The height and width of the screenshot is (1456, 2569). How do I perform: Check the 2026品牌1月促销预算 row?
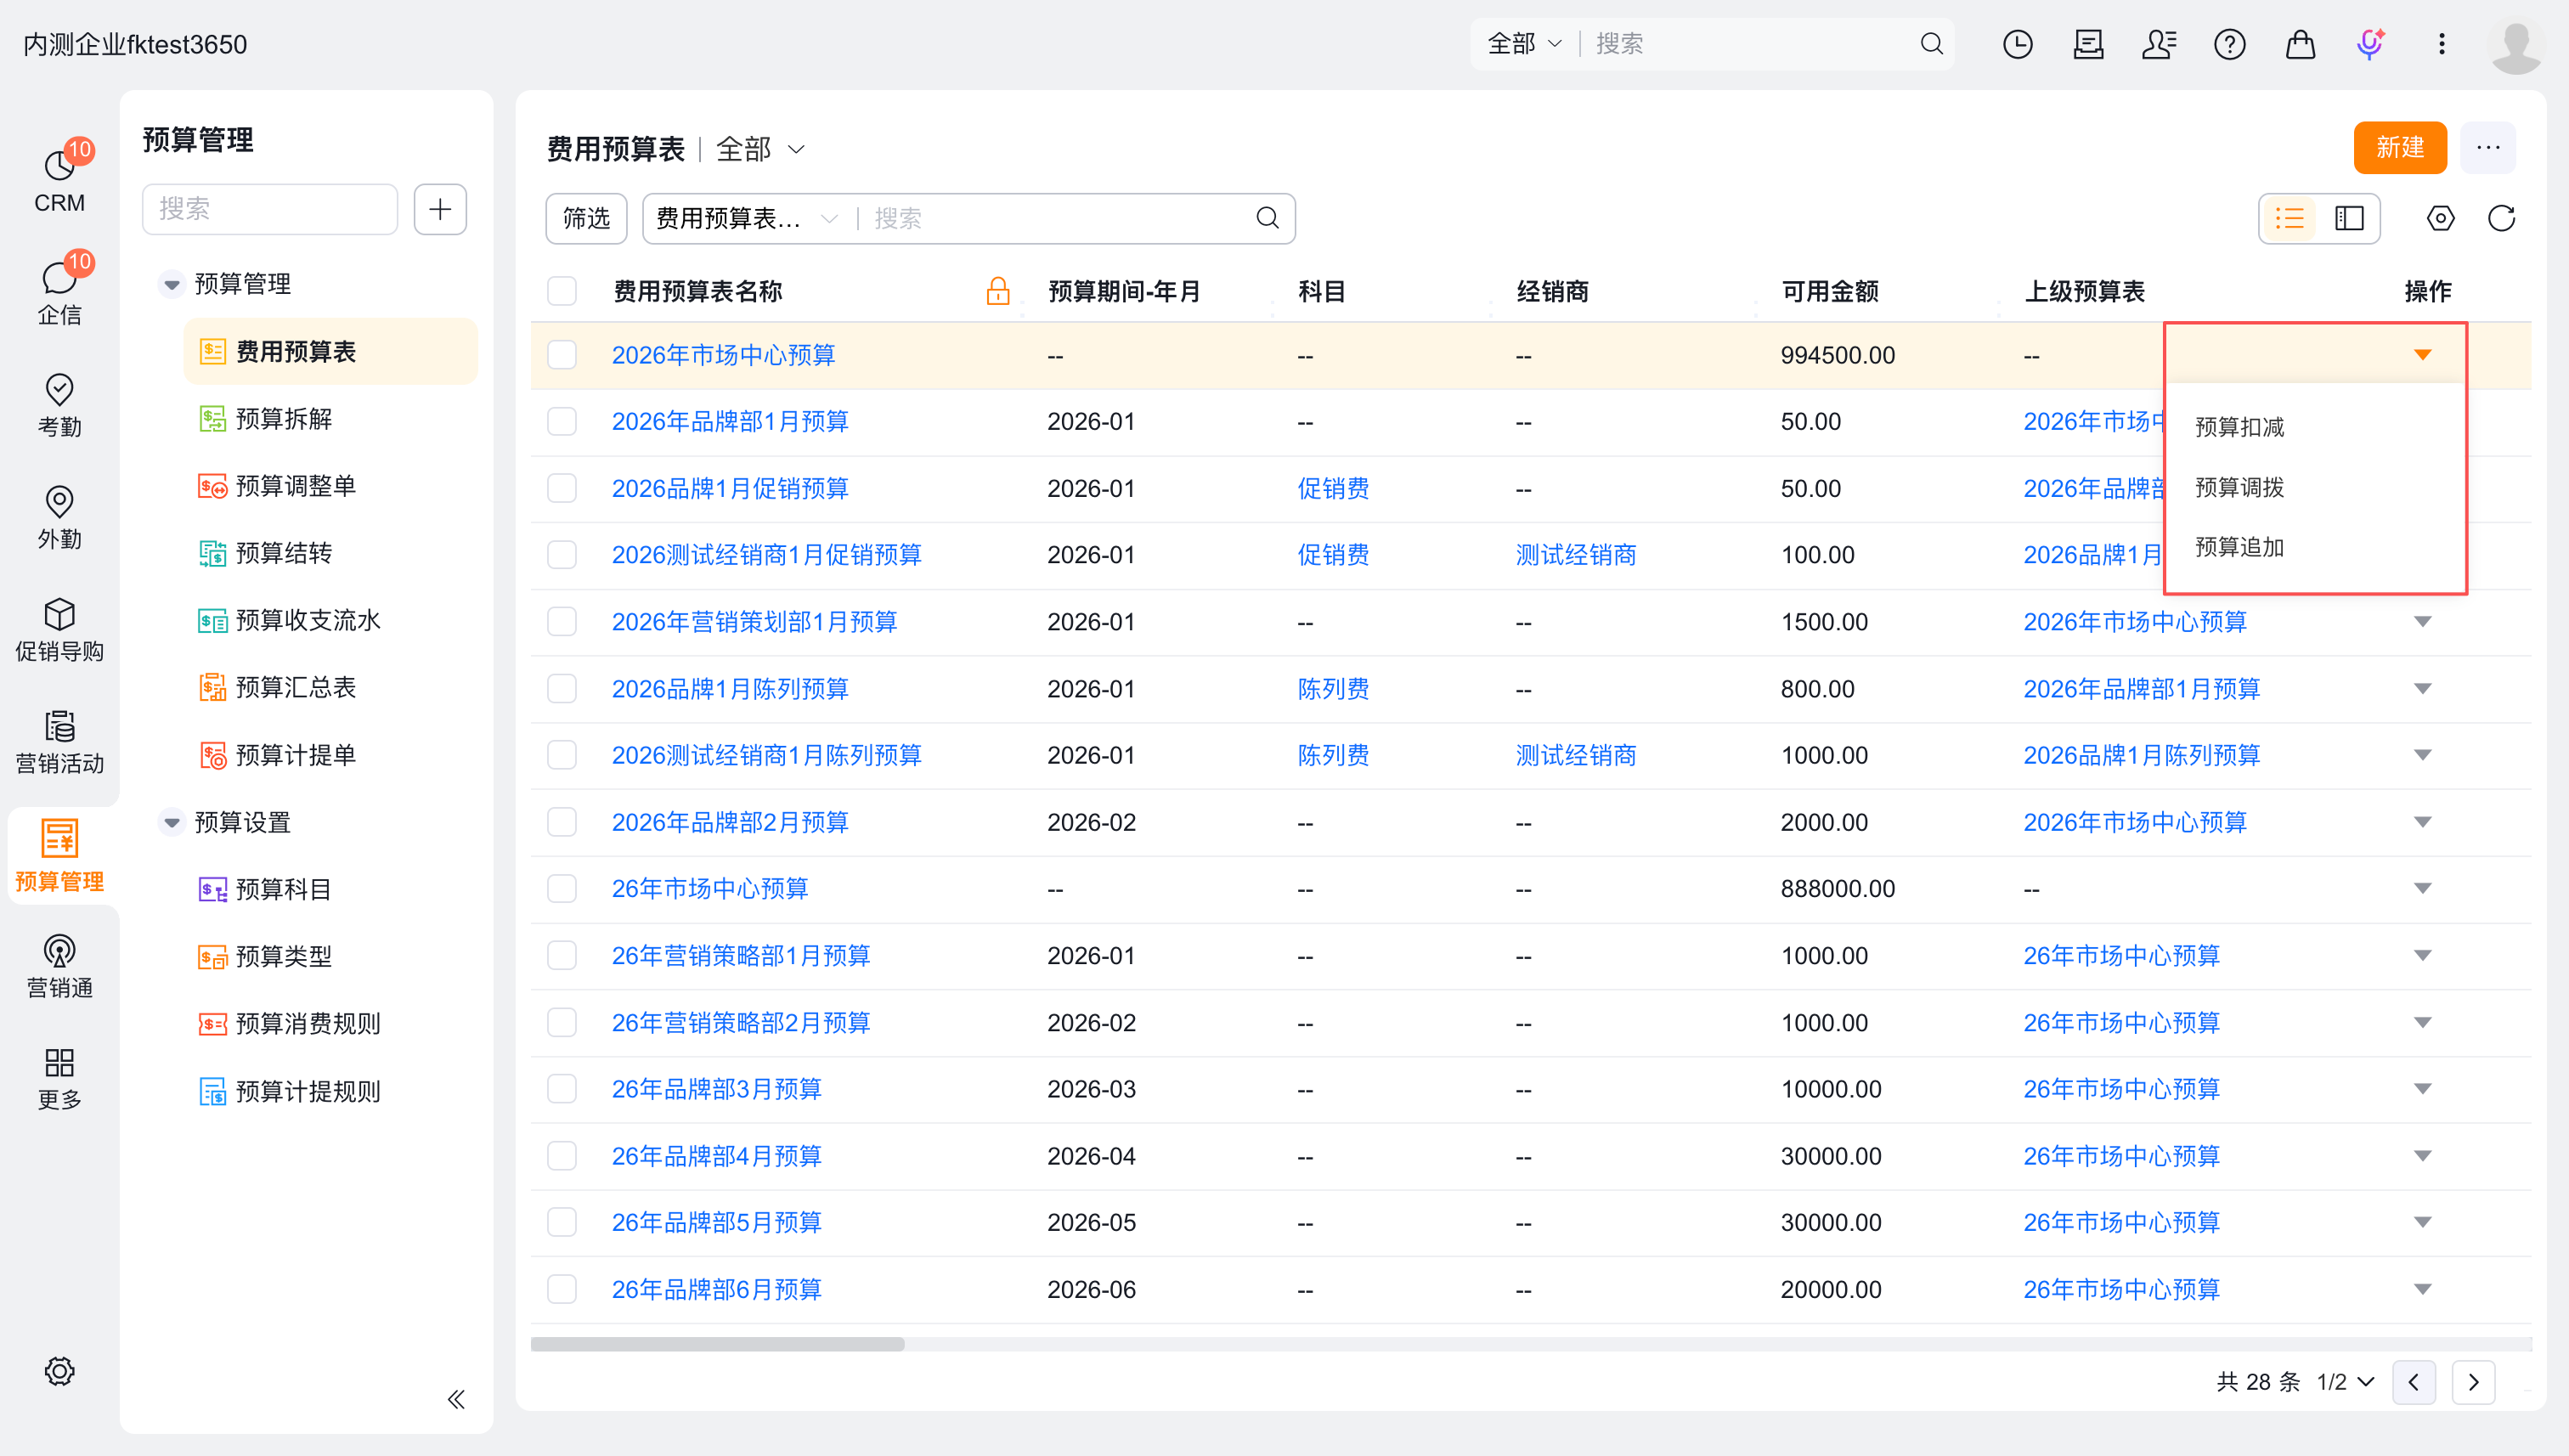562,488
